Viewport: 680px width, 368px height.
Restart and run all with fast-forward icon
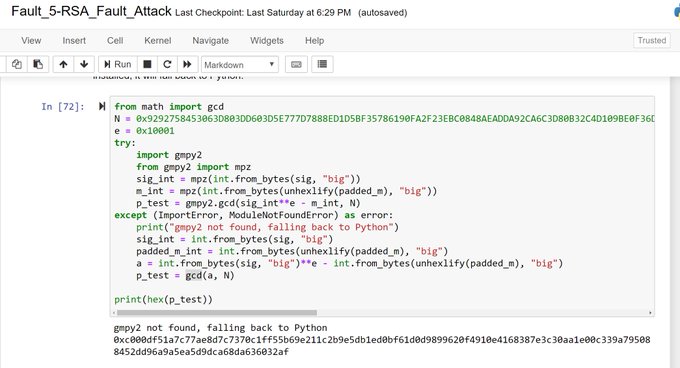click(x=187, y=64)
